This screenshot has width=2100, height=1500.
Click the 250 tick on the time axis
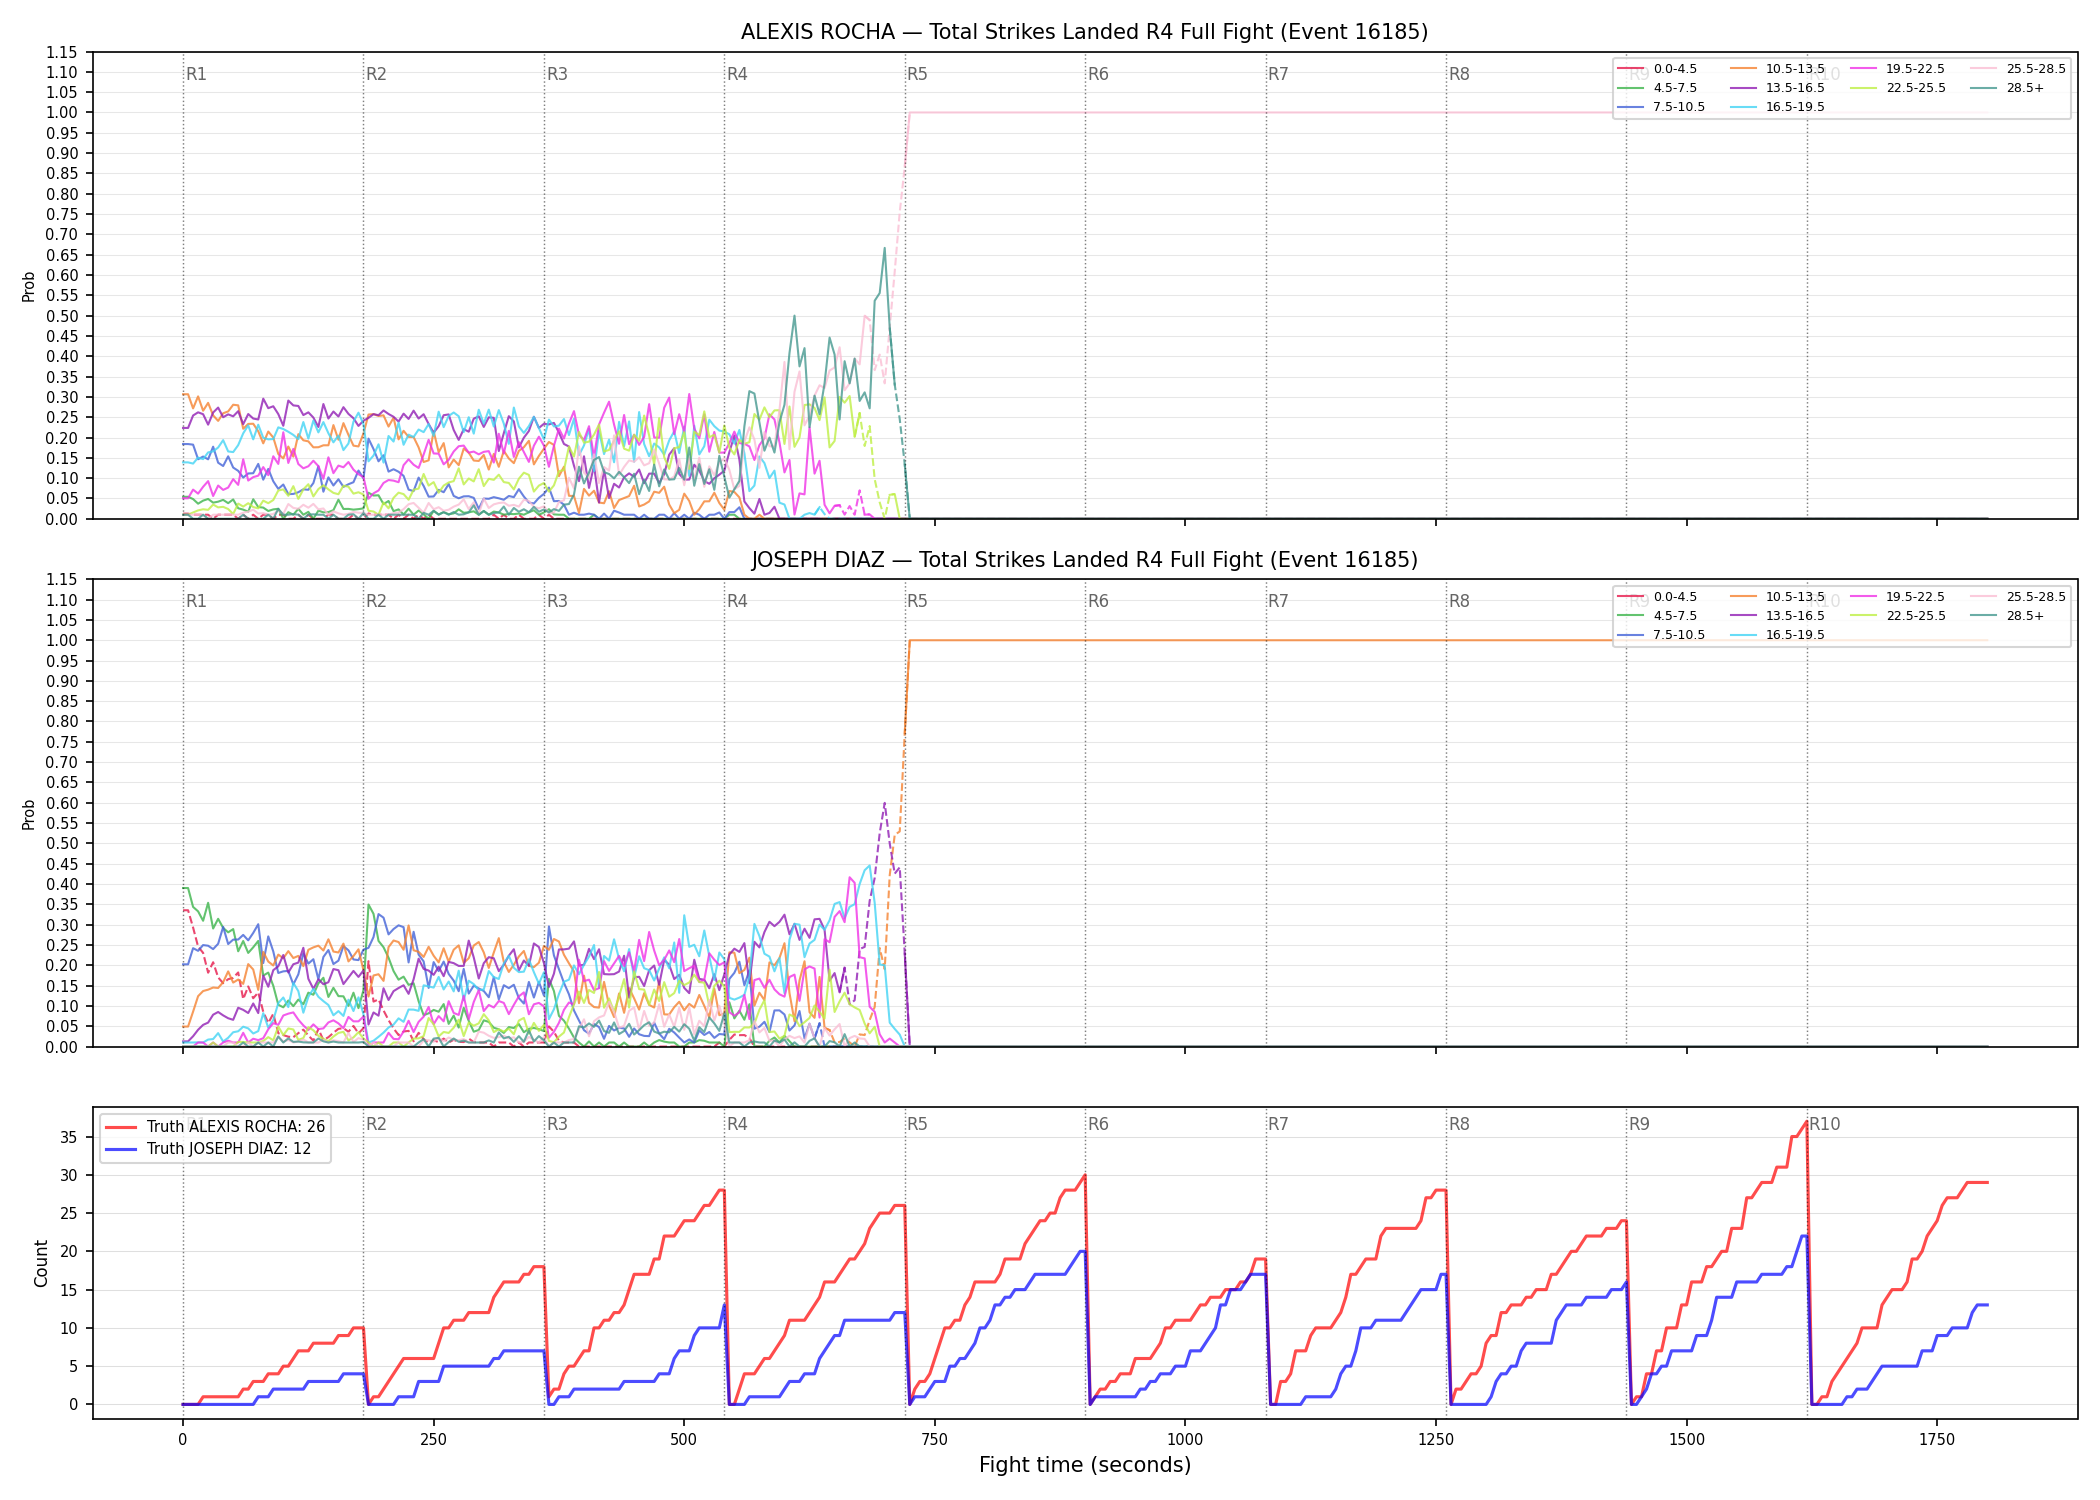point(433,1440)
